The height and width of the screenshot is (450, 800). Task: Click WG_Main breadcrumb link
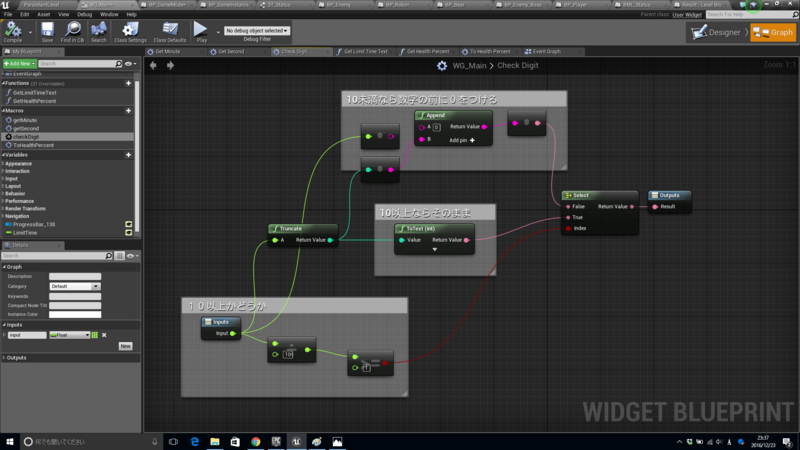(469, 65)
